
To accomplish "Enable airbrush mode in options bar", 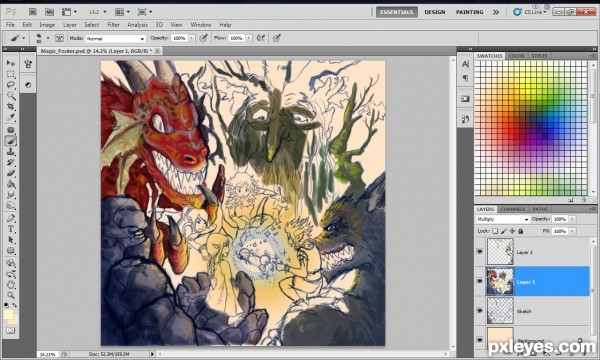I will (261, 38).
